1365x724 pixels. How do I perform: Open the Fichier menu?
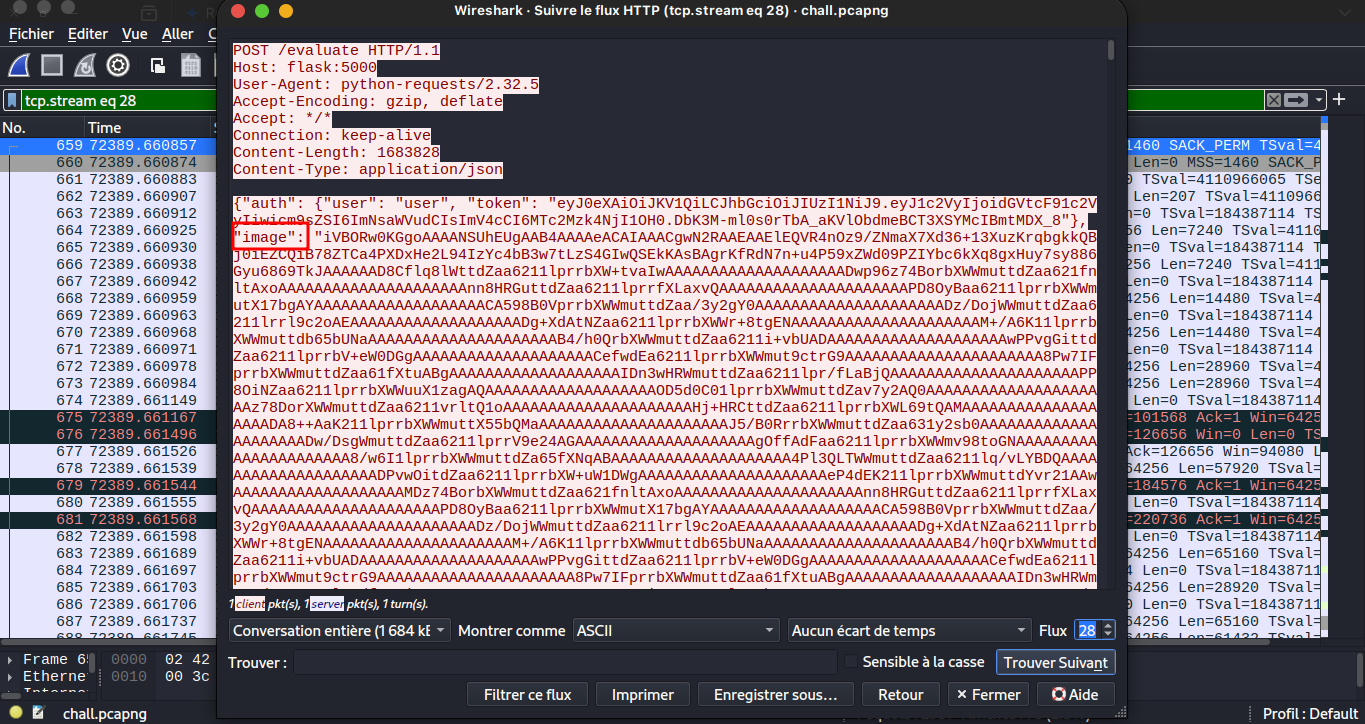[x=31, y=34]
